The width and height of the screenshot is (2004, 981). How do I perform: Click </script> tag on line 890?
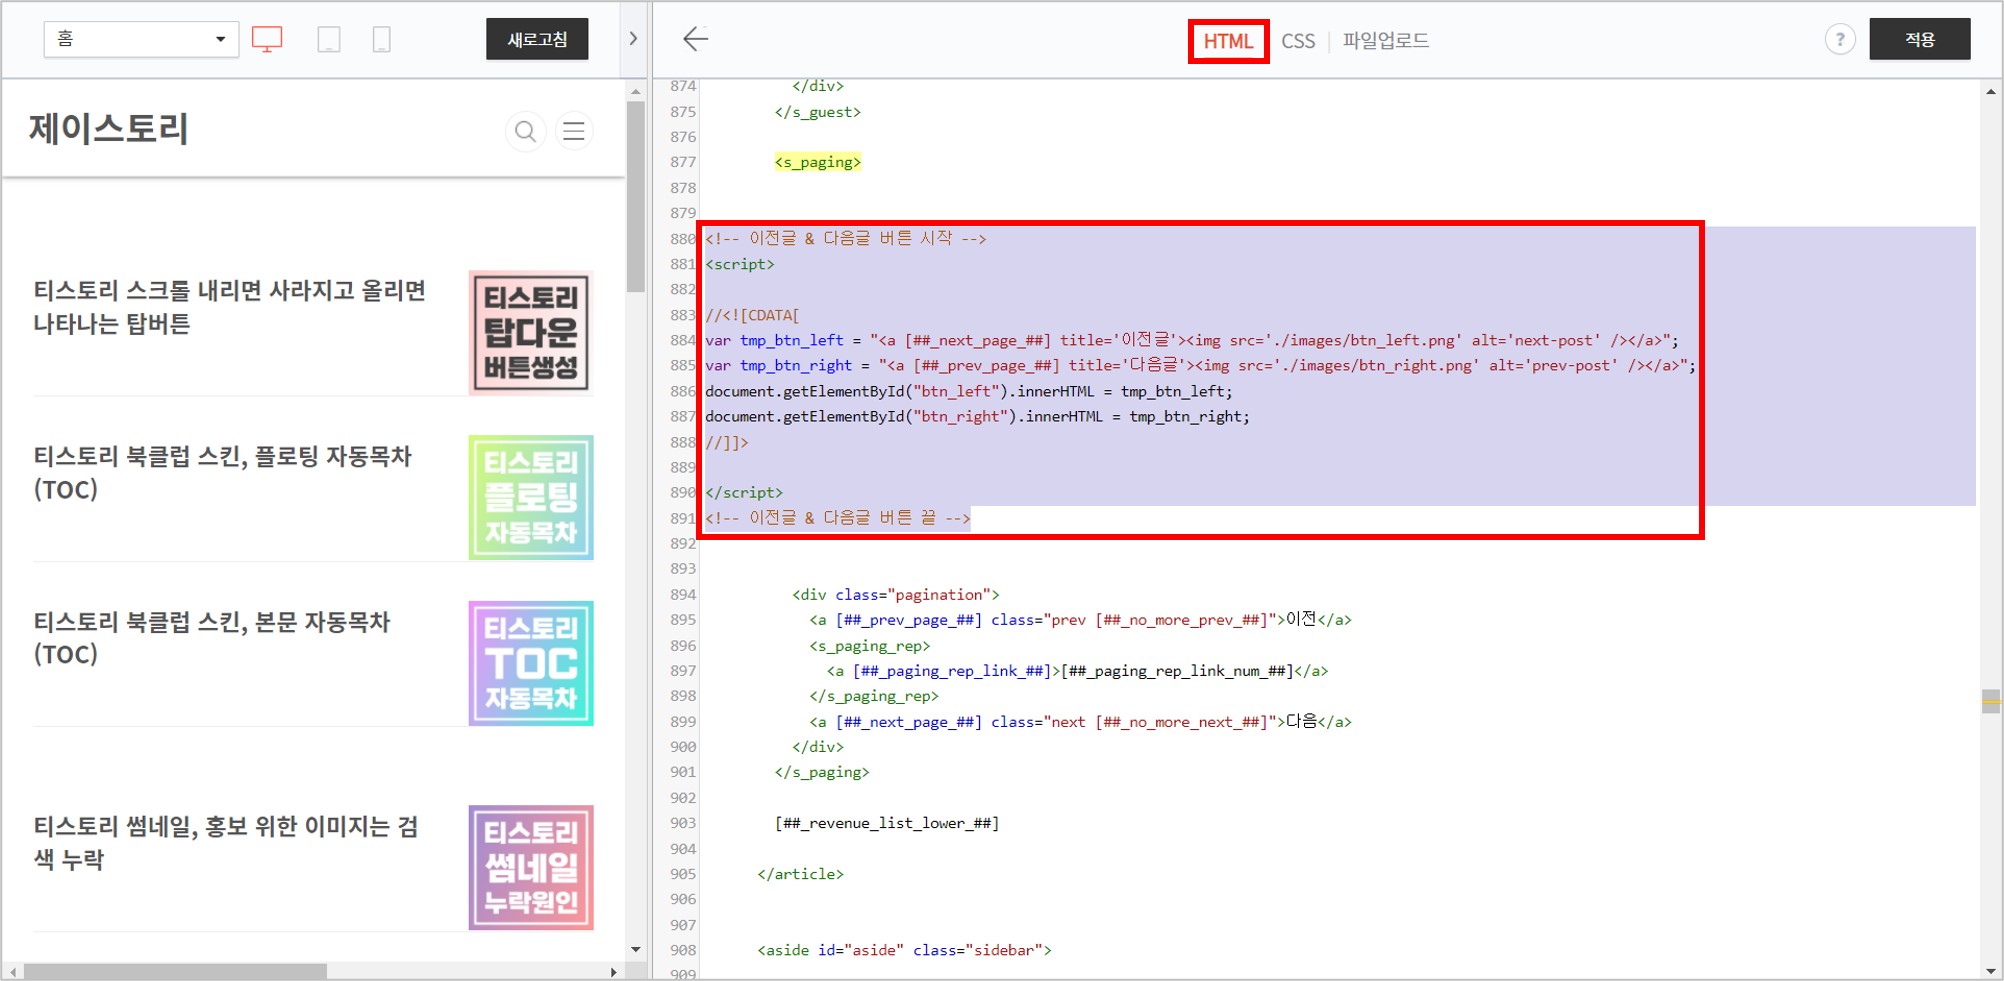(744, 492)
